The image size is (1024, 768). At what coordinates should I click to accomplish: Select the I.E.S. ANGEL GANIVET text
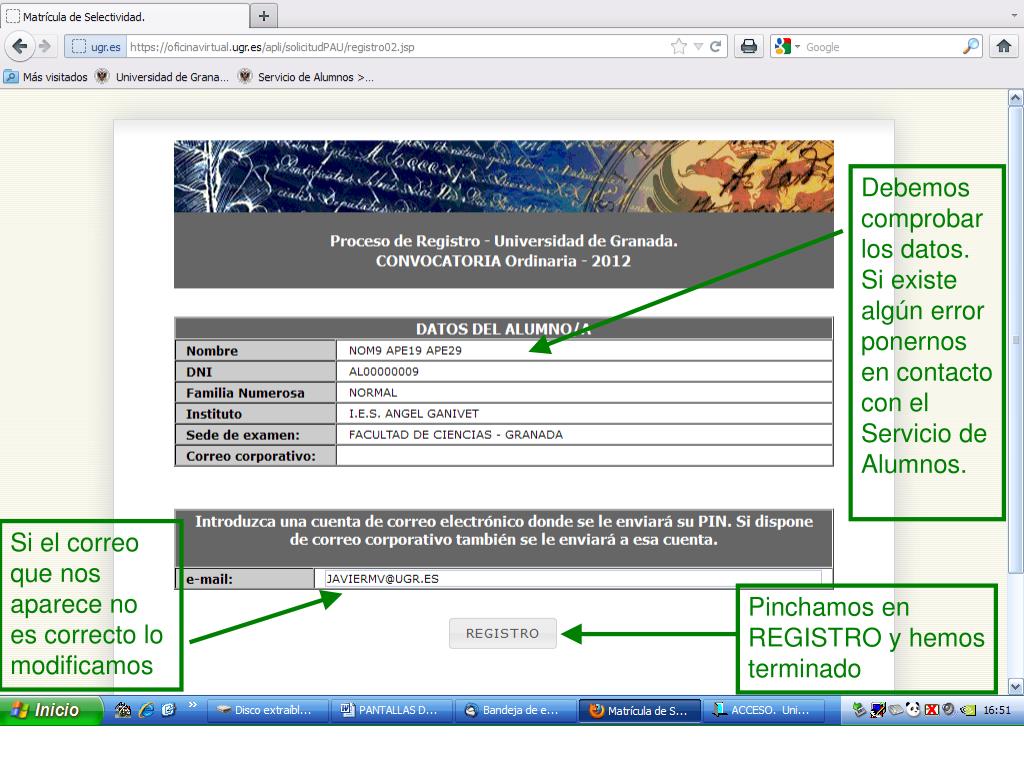point(413,413)
